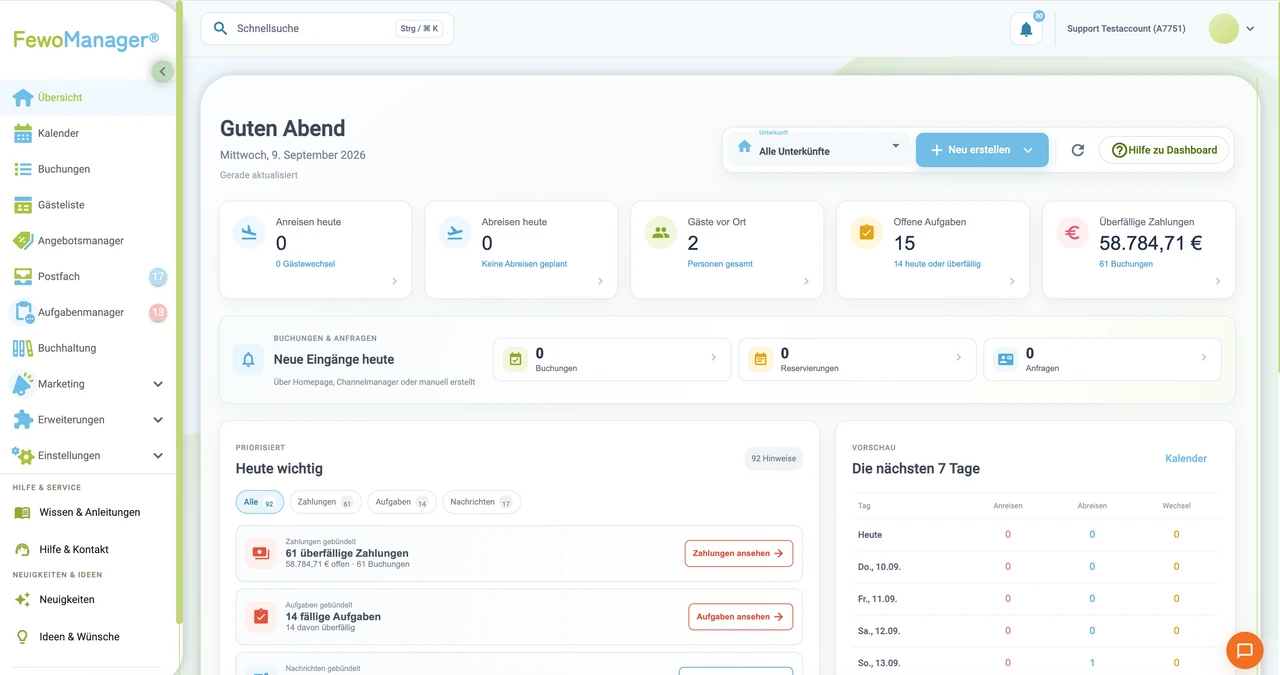
Task: Click the Überfällige Zahlungen euro icon
Action: tap(1073, 233)
